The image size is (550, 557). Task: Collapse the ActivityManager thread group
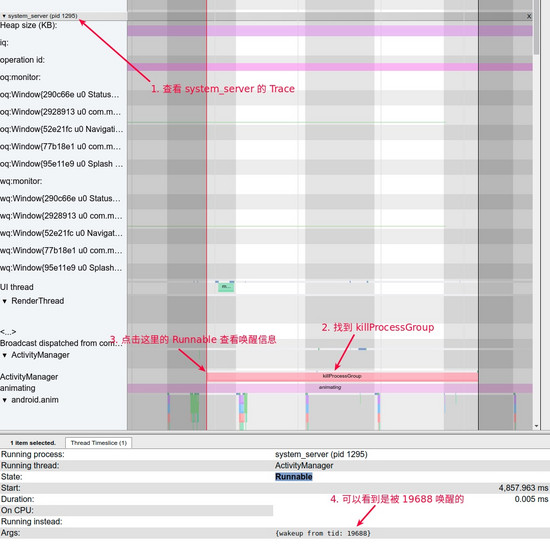[x=5, y=355]
